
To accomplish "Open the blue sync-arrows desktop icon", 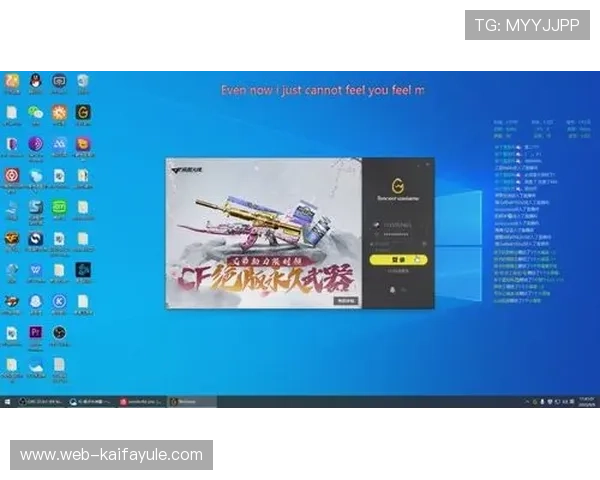I will tap(36, 239).
